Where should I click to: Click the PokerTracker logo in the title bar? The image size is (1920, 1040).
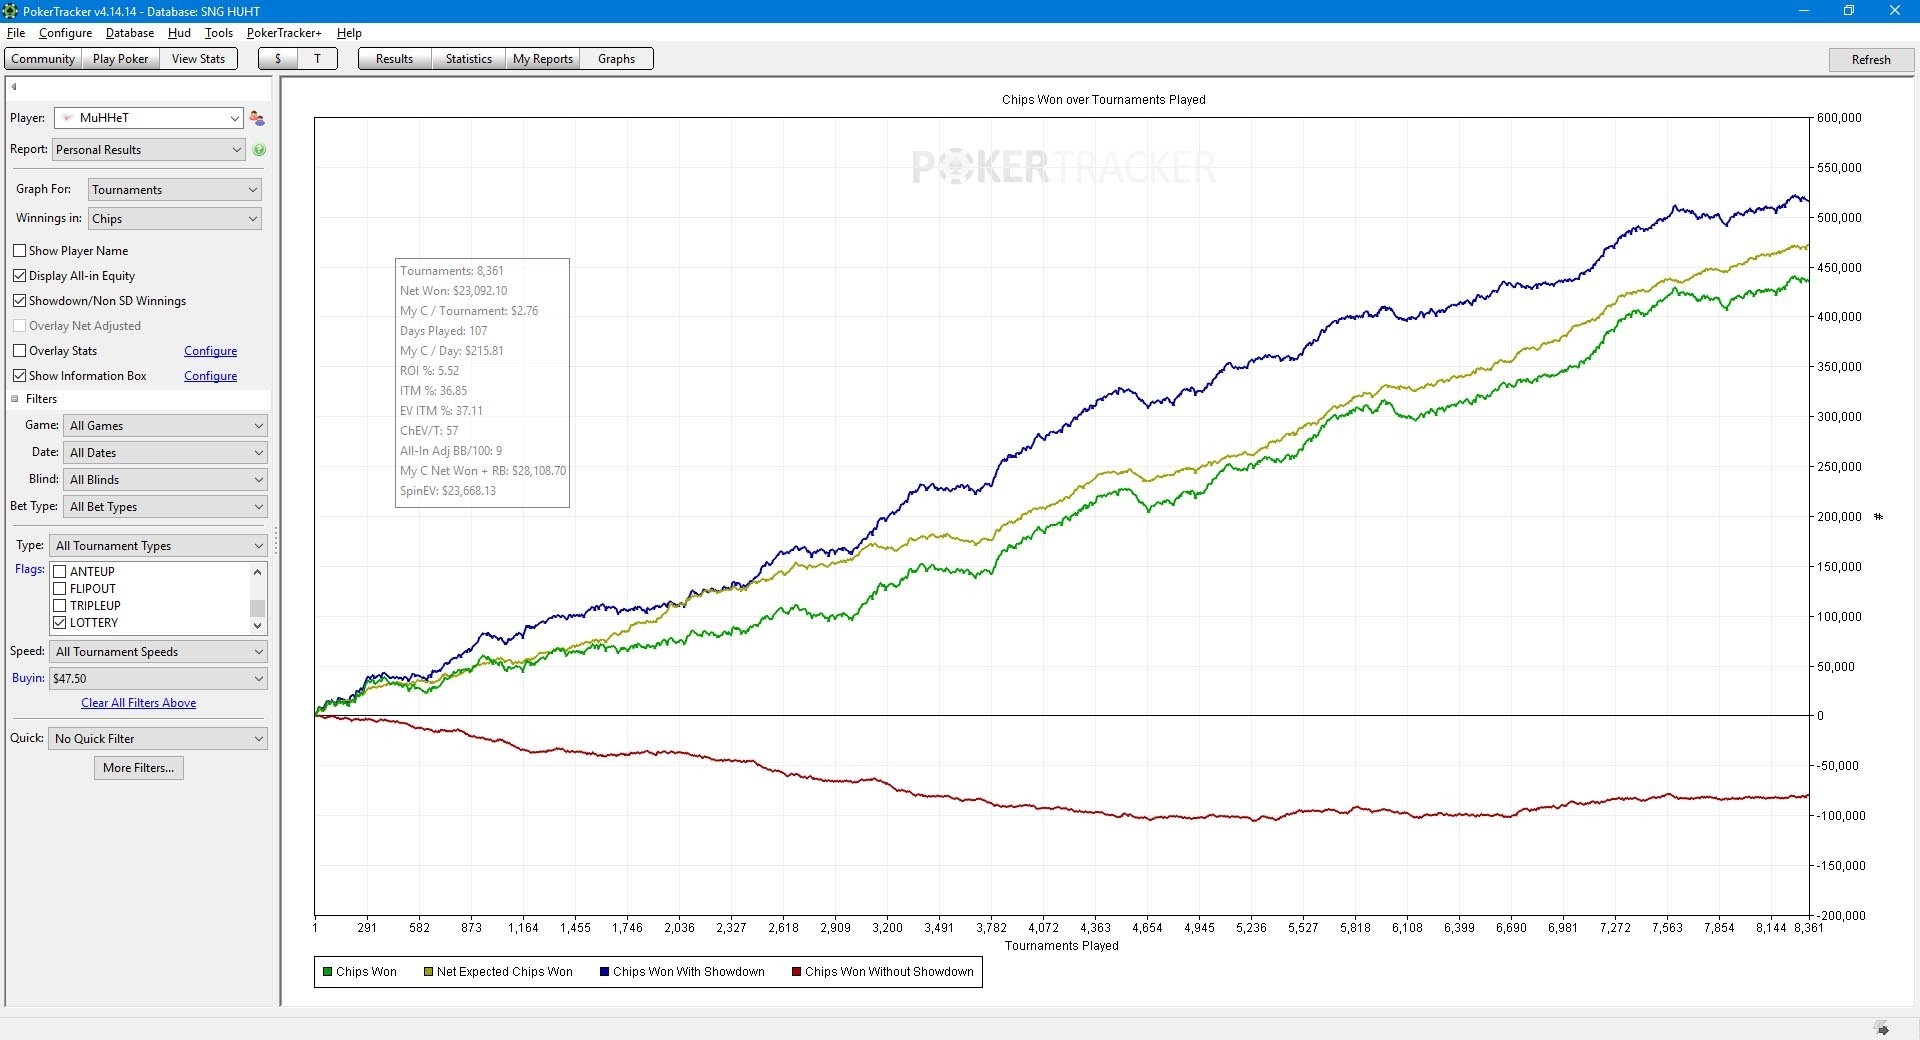tap(11, 11)
